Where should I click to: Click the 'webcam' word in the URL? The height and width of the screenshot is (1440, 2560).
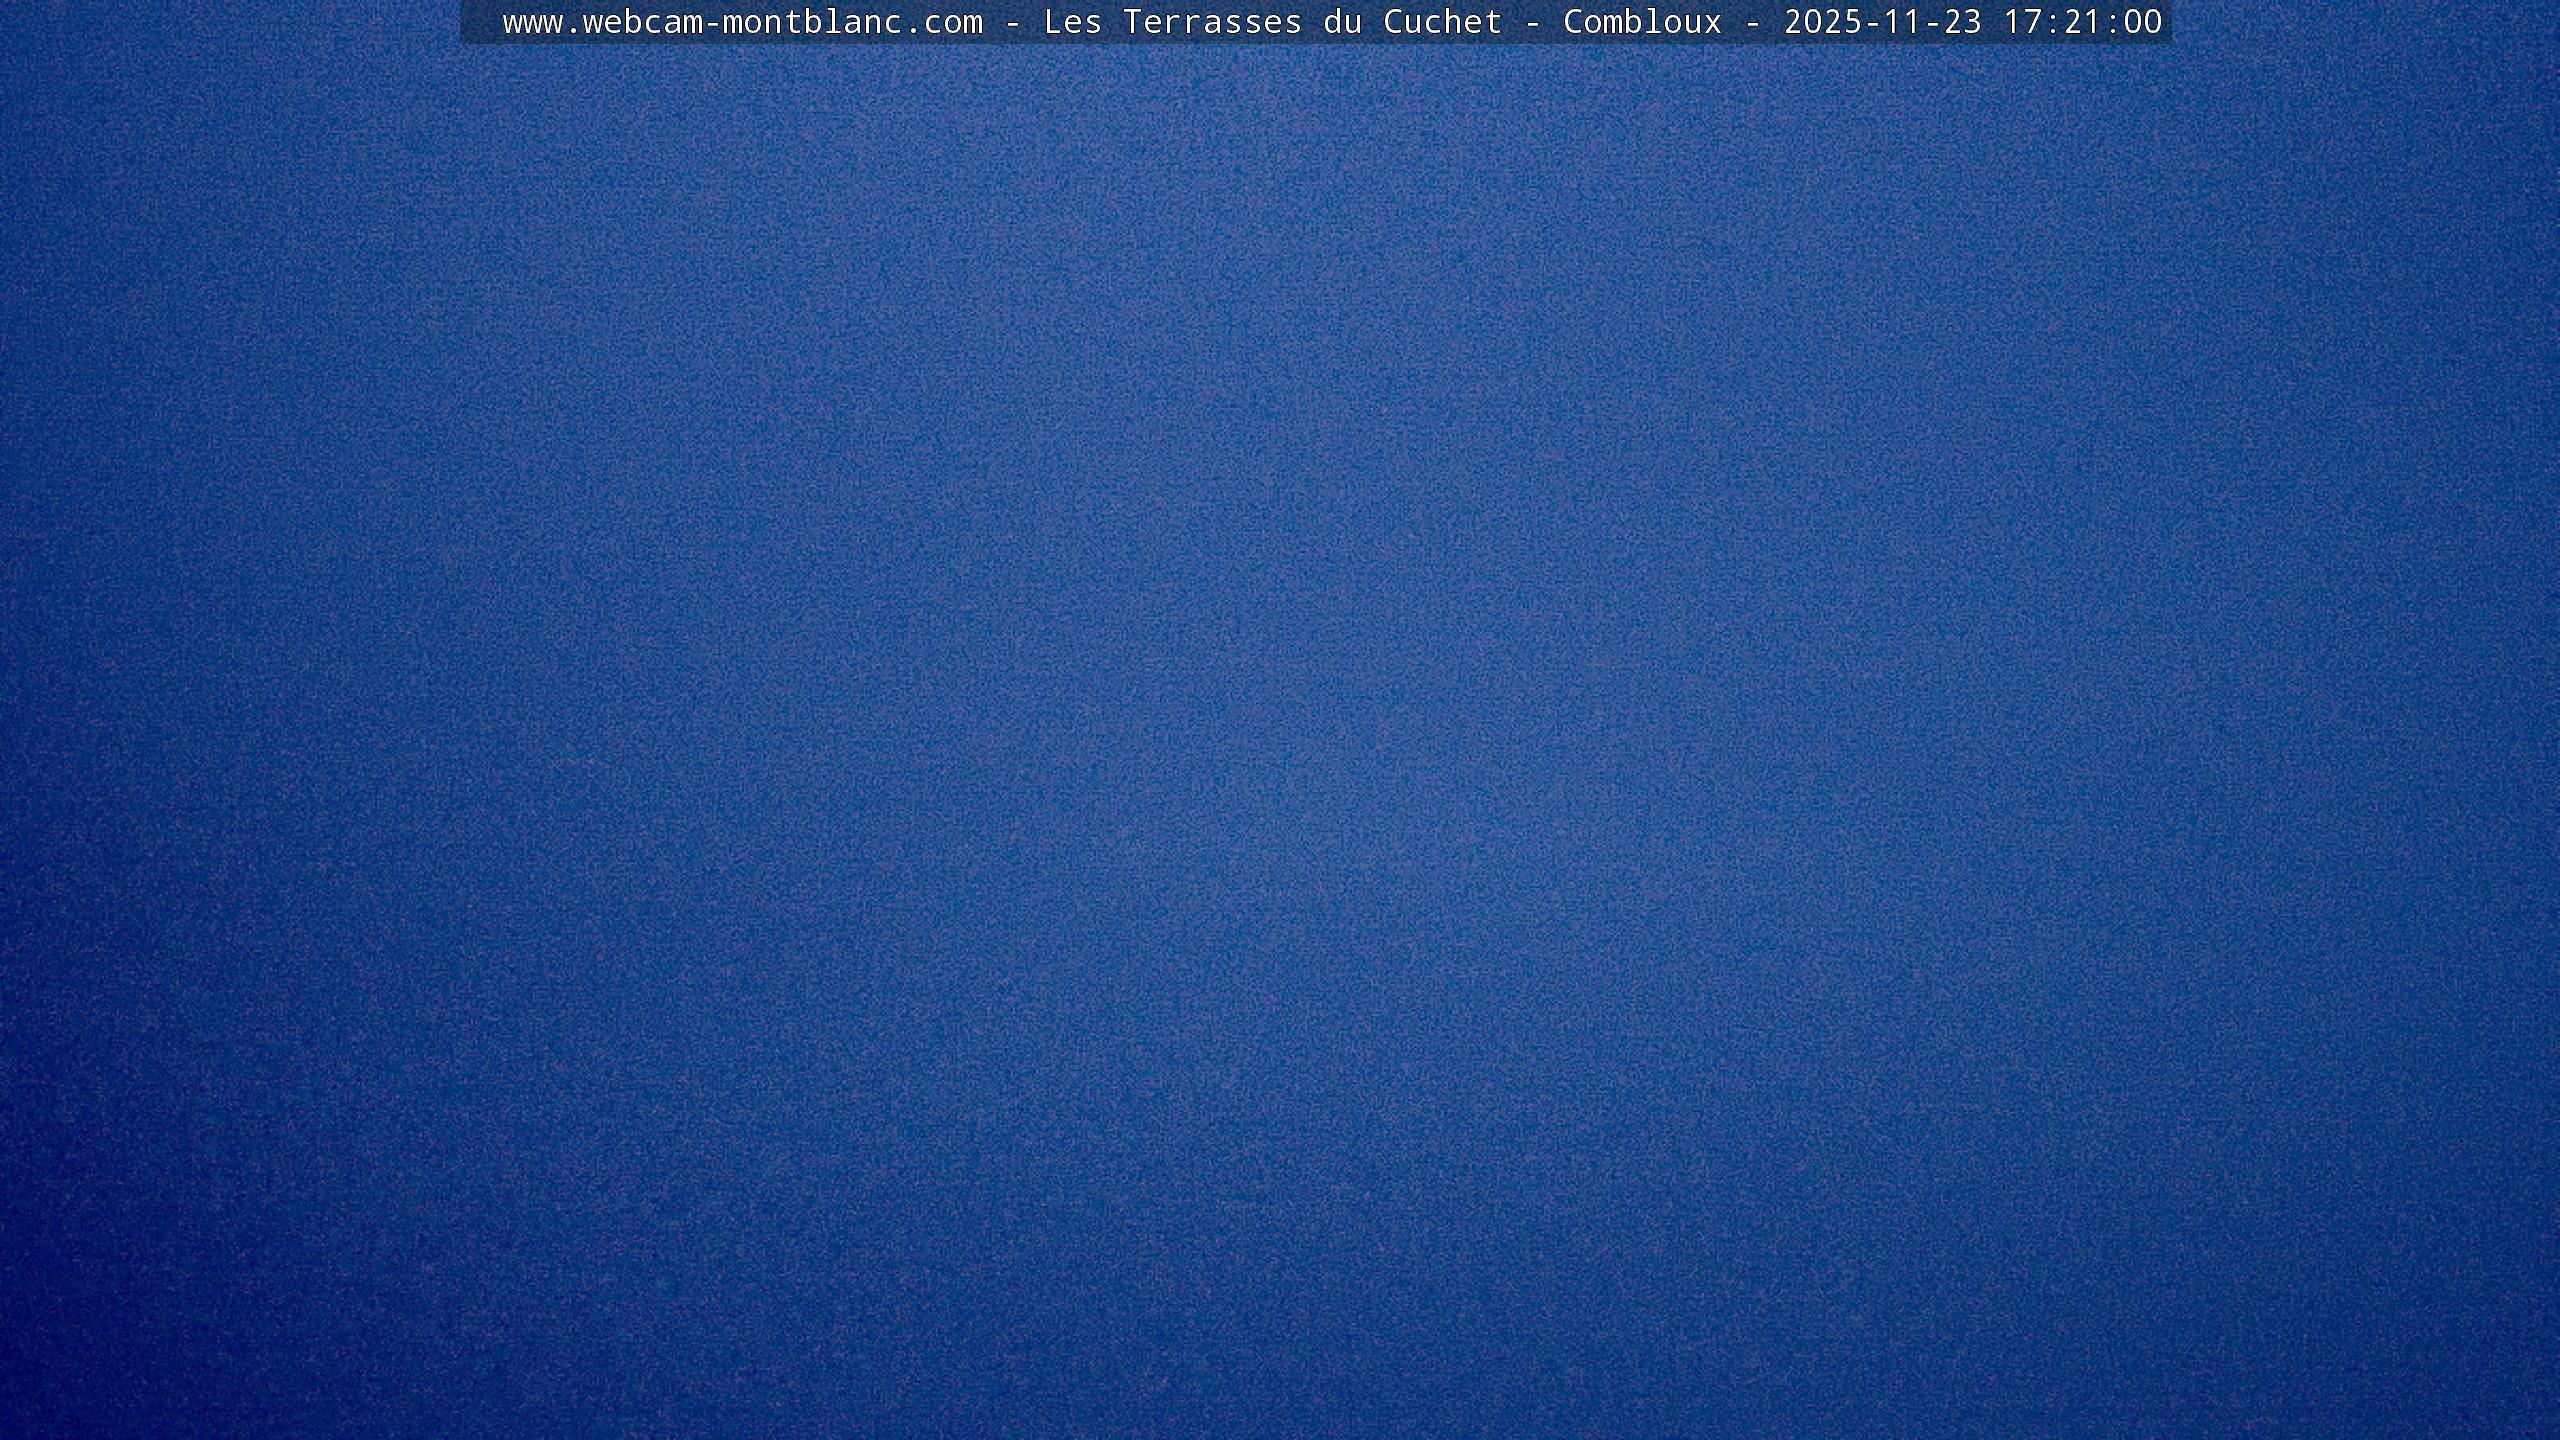[642, 22]
